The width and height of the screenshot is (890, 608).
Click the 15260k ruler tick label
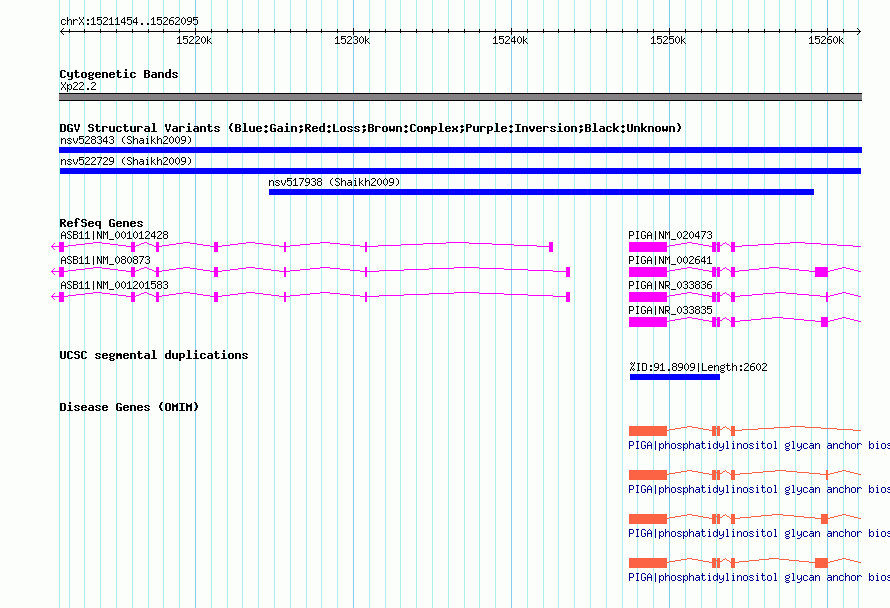click(826, 40)
